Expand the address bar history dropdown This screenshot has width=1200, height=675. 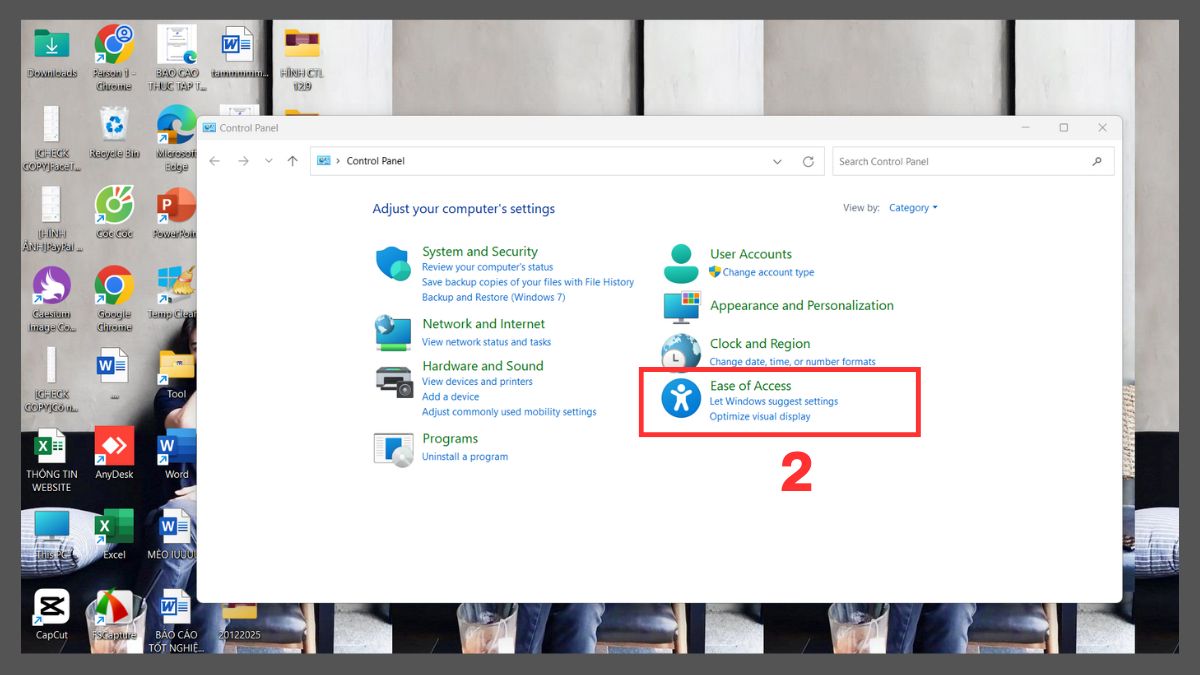point(777,161)
